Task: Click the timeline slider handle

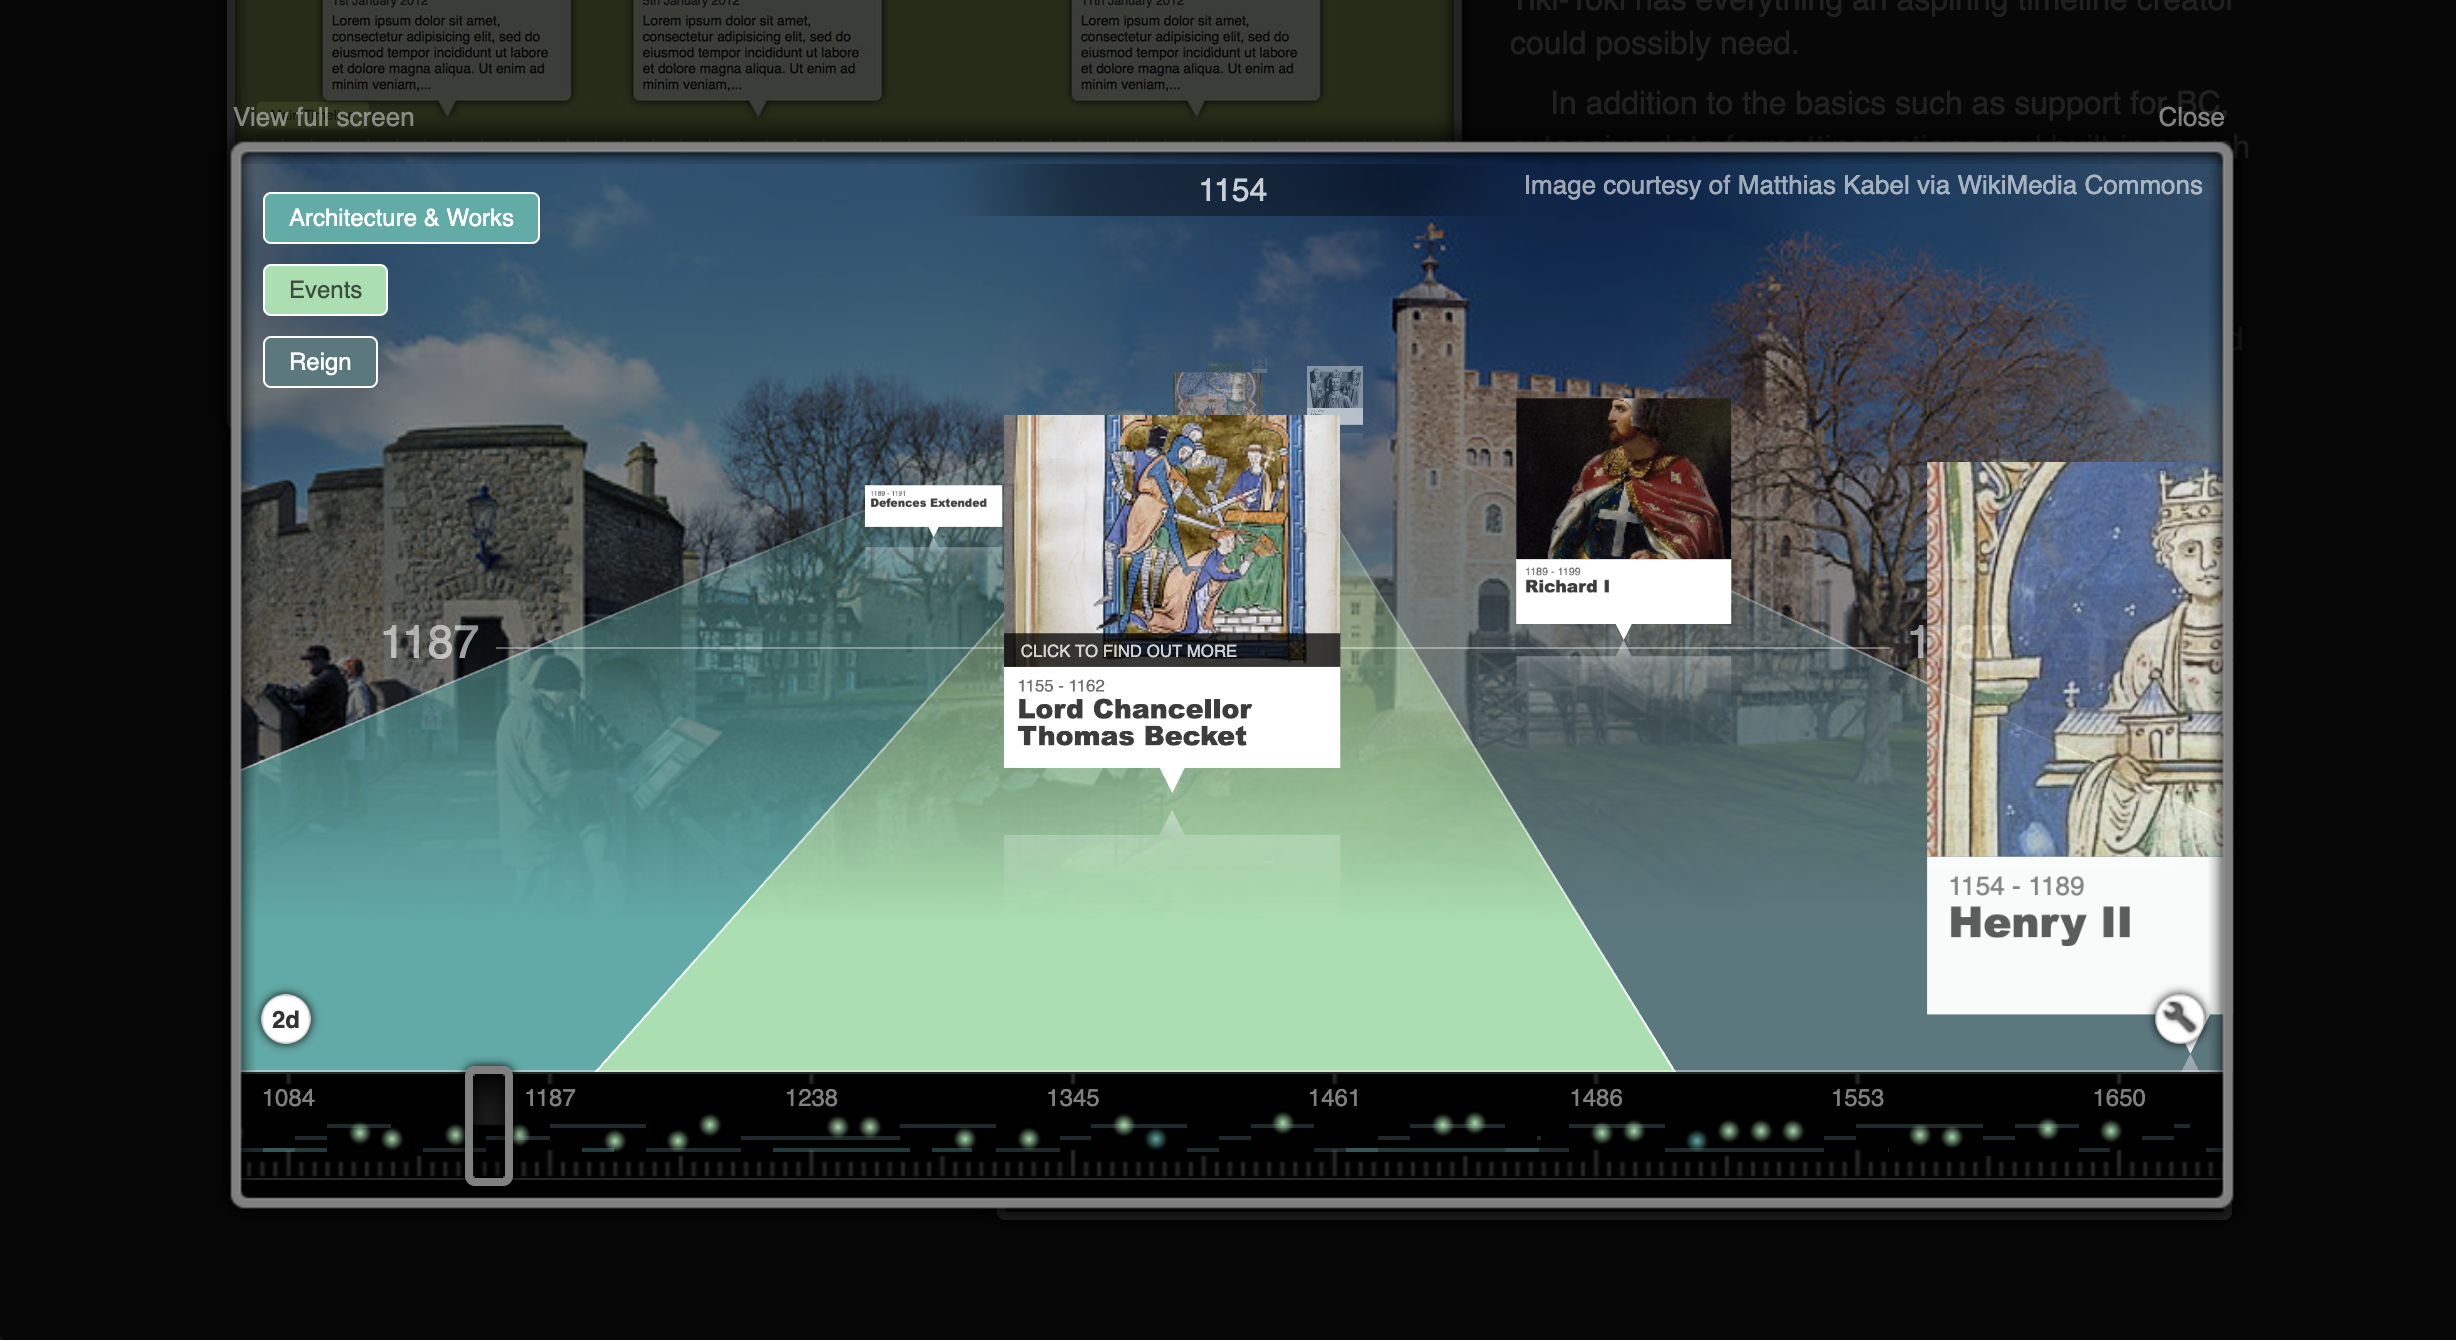Action: 489,1126
